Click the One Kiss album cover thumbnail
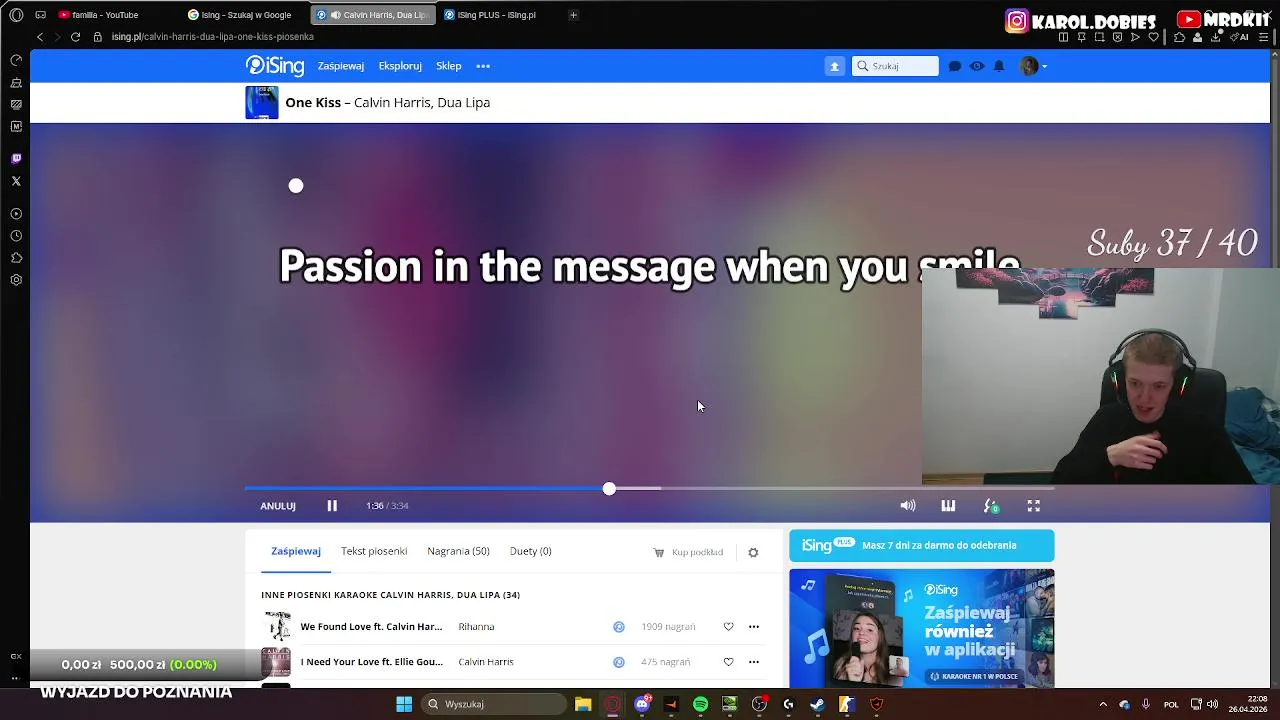This screenshot has width=1280, height=720. click(262, 103)
